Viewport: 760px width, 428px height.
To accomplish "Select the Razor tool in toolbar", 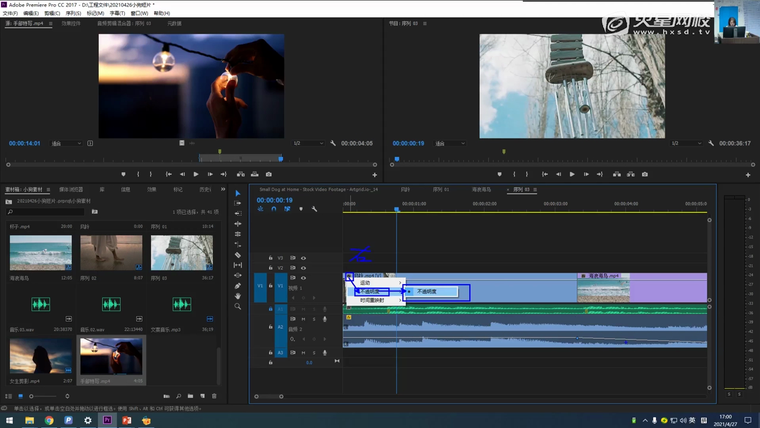I will tap(238, 255).
